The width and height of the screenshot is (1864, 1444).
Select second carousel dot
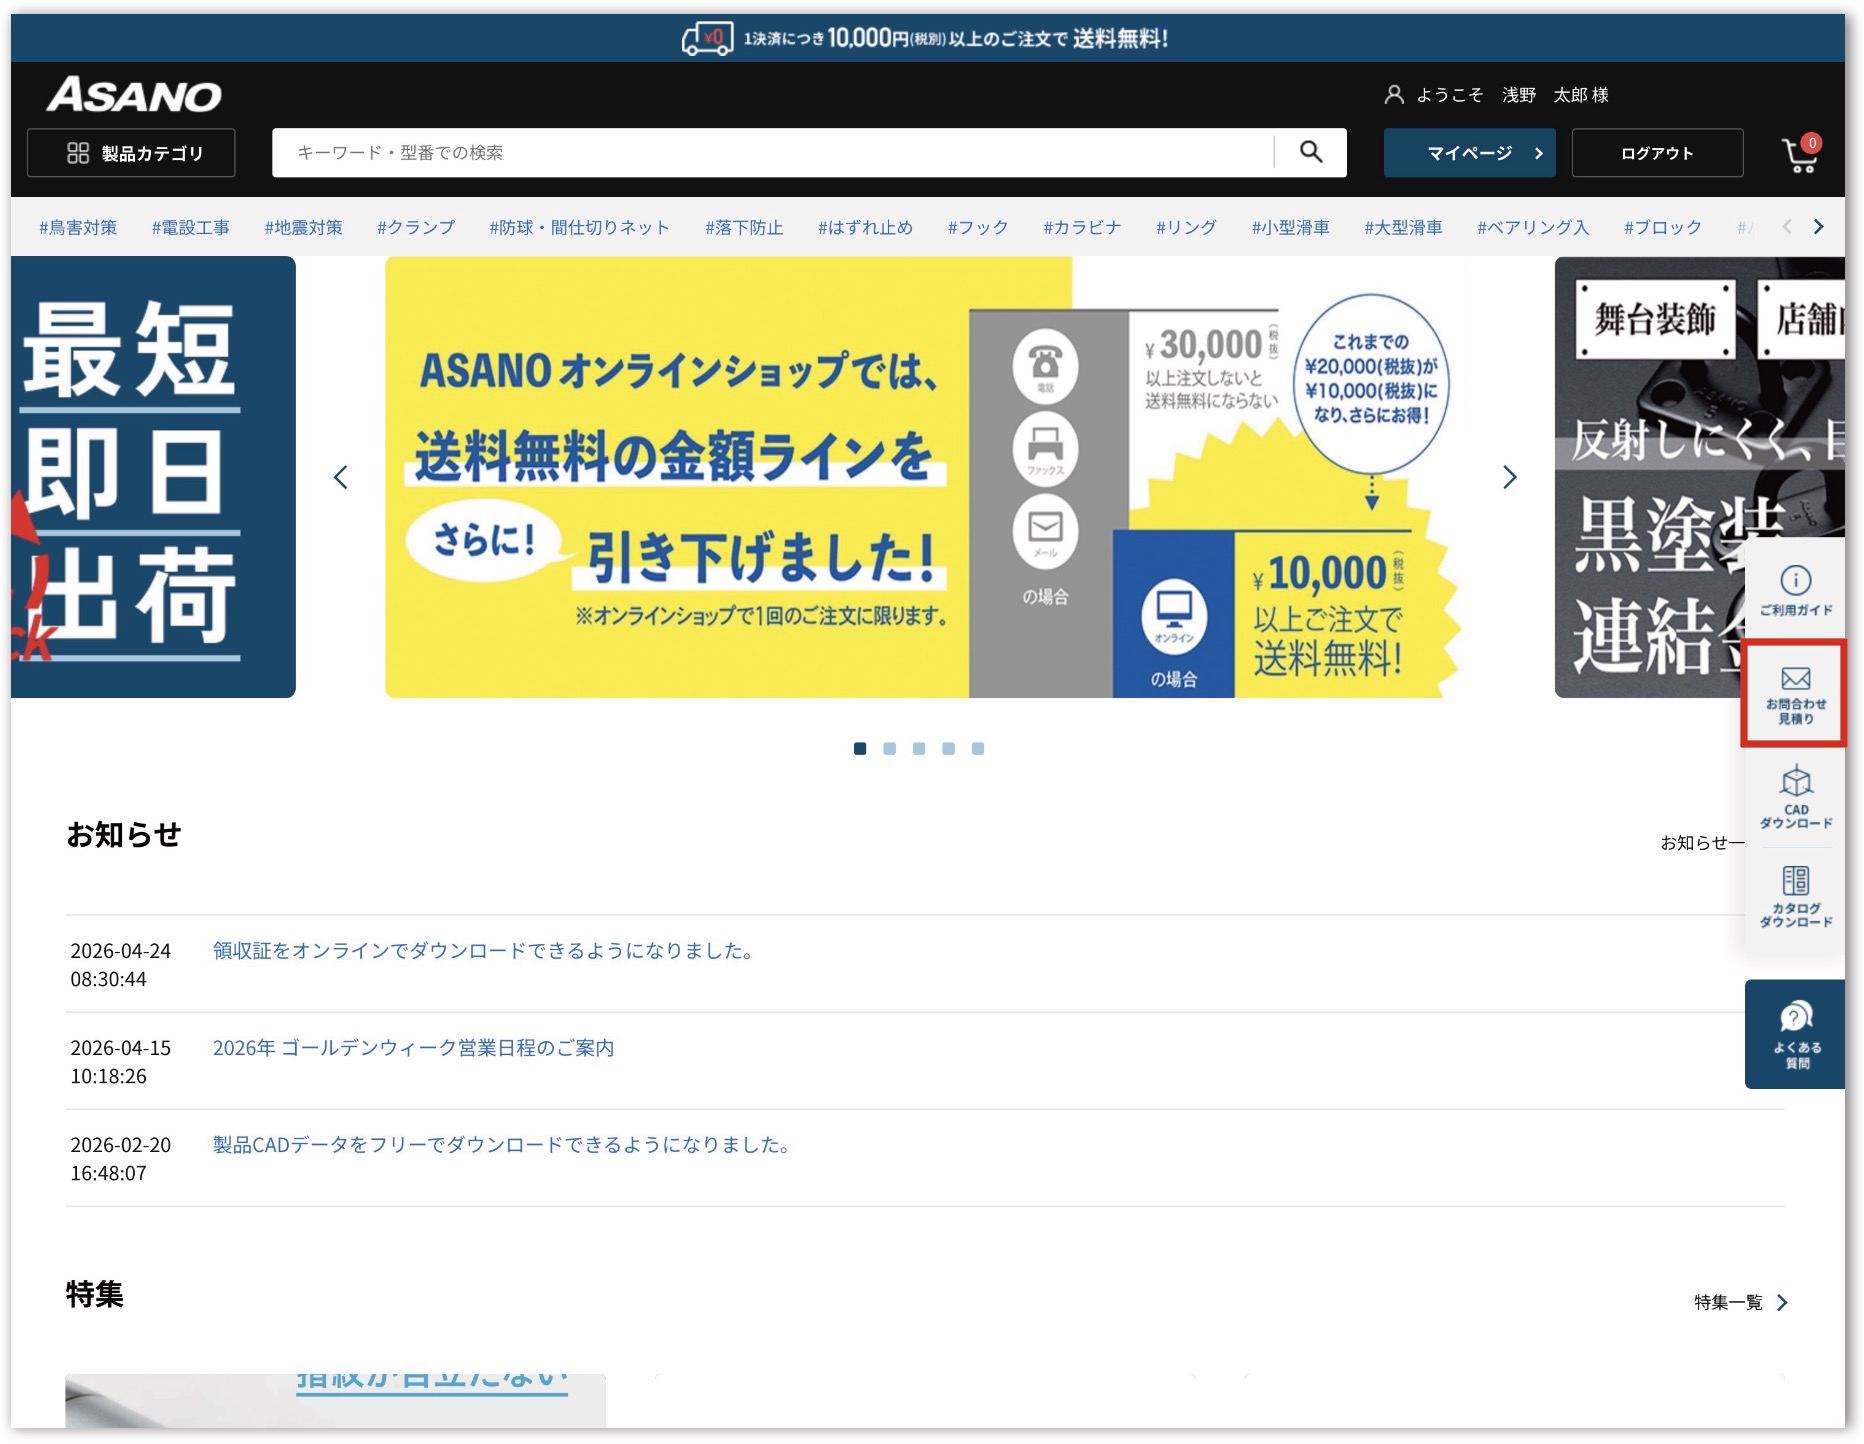(x=890, y=748)
